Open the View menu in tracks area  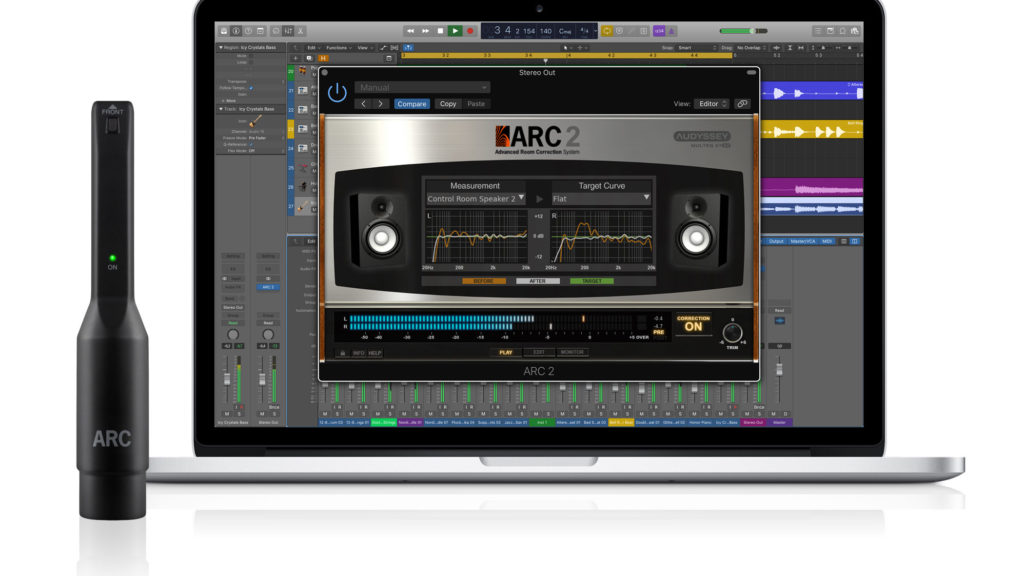tap(364, 48)
